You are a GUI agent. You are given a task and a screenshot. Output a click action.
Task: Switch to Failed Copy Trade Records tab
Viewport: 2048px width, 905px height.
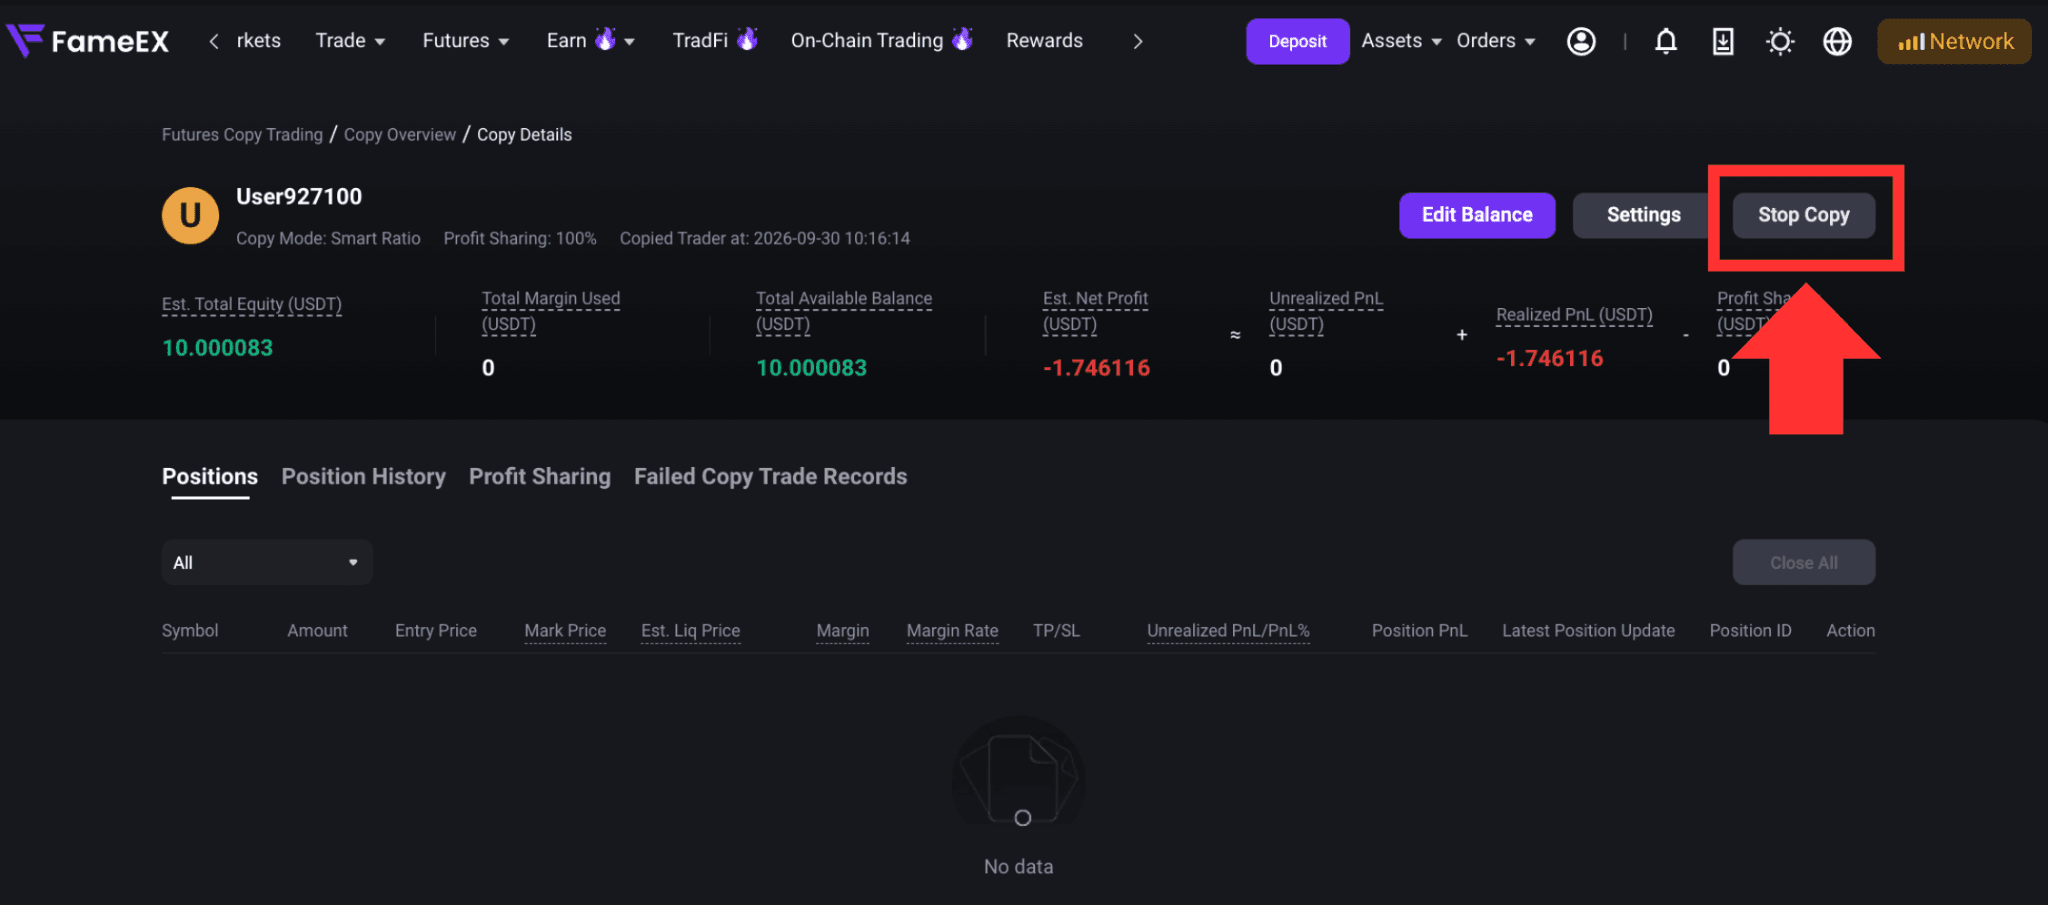click(x=770, y=476)
